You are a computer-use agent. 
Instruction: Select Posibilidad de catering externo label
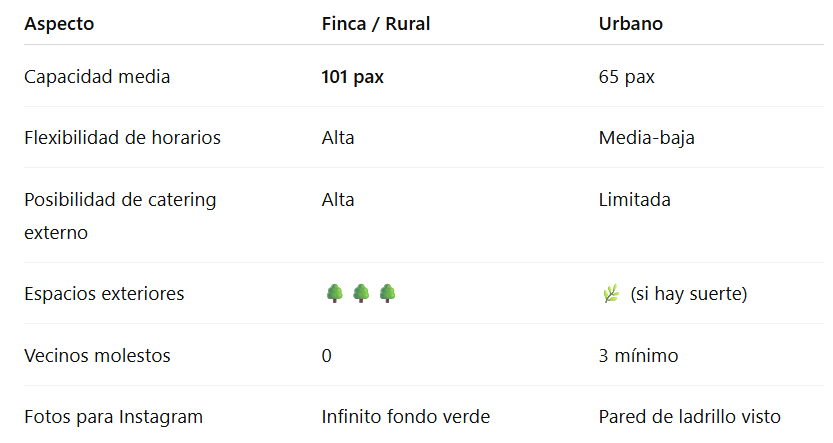(x=120, y=215)
